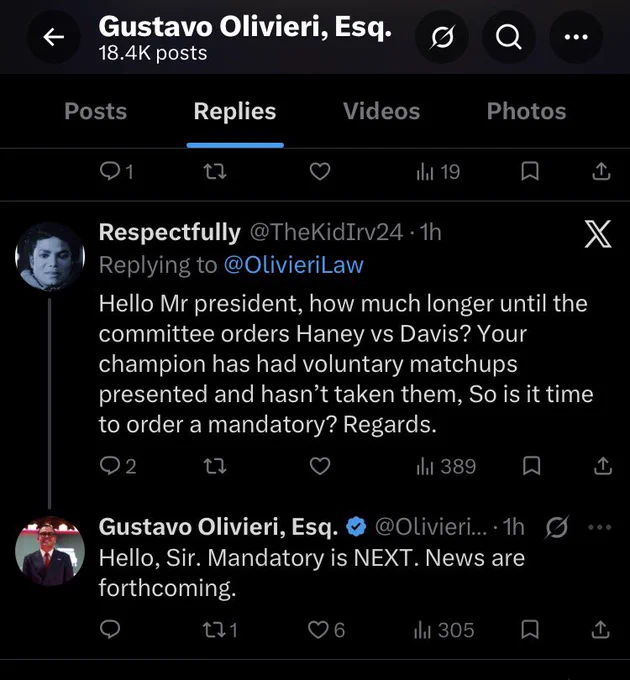Screen dimensions: 630x680
Task: Bookmark the top post with 19 views
Action: [x=529, y=171]
